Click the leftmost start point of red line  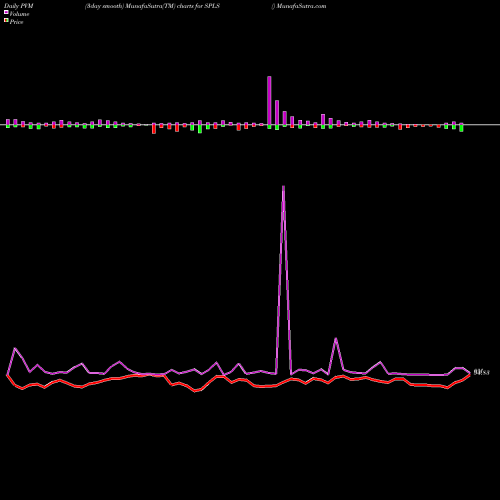[7, 375]
